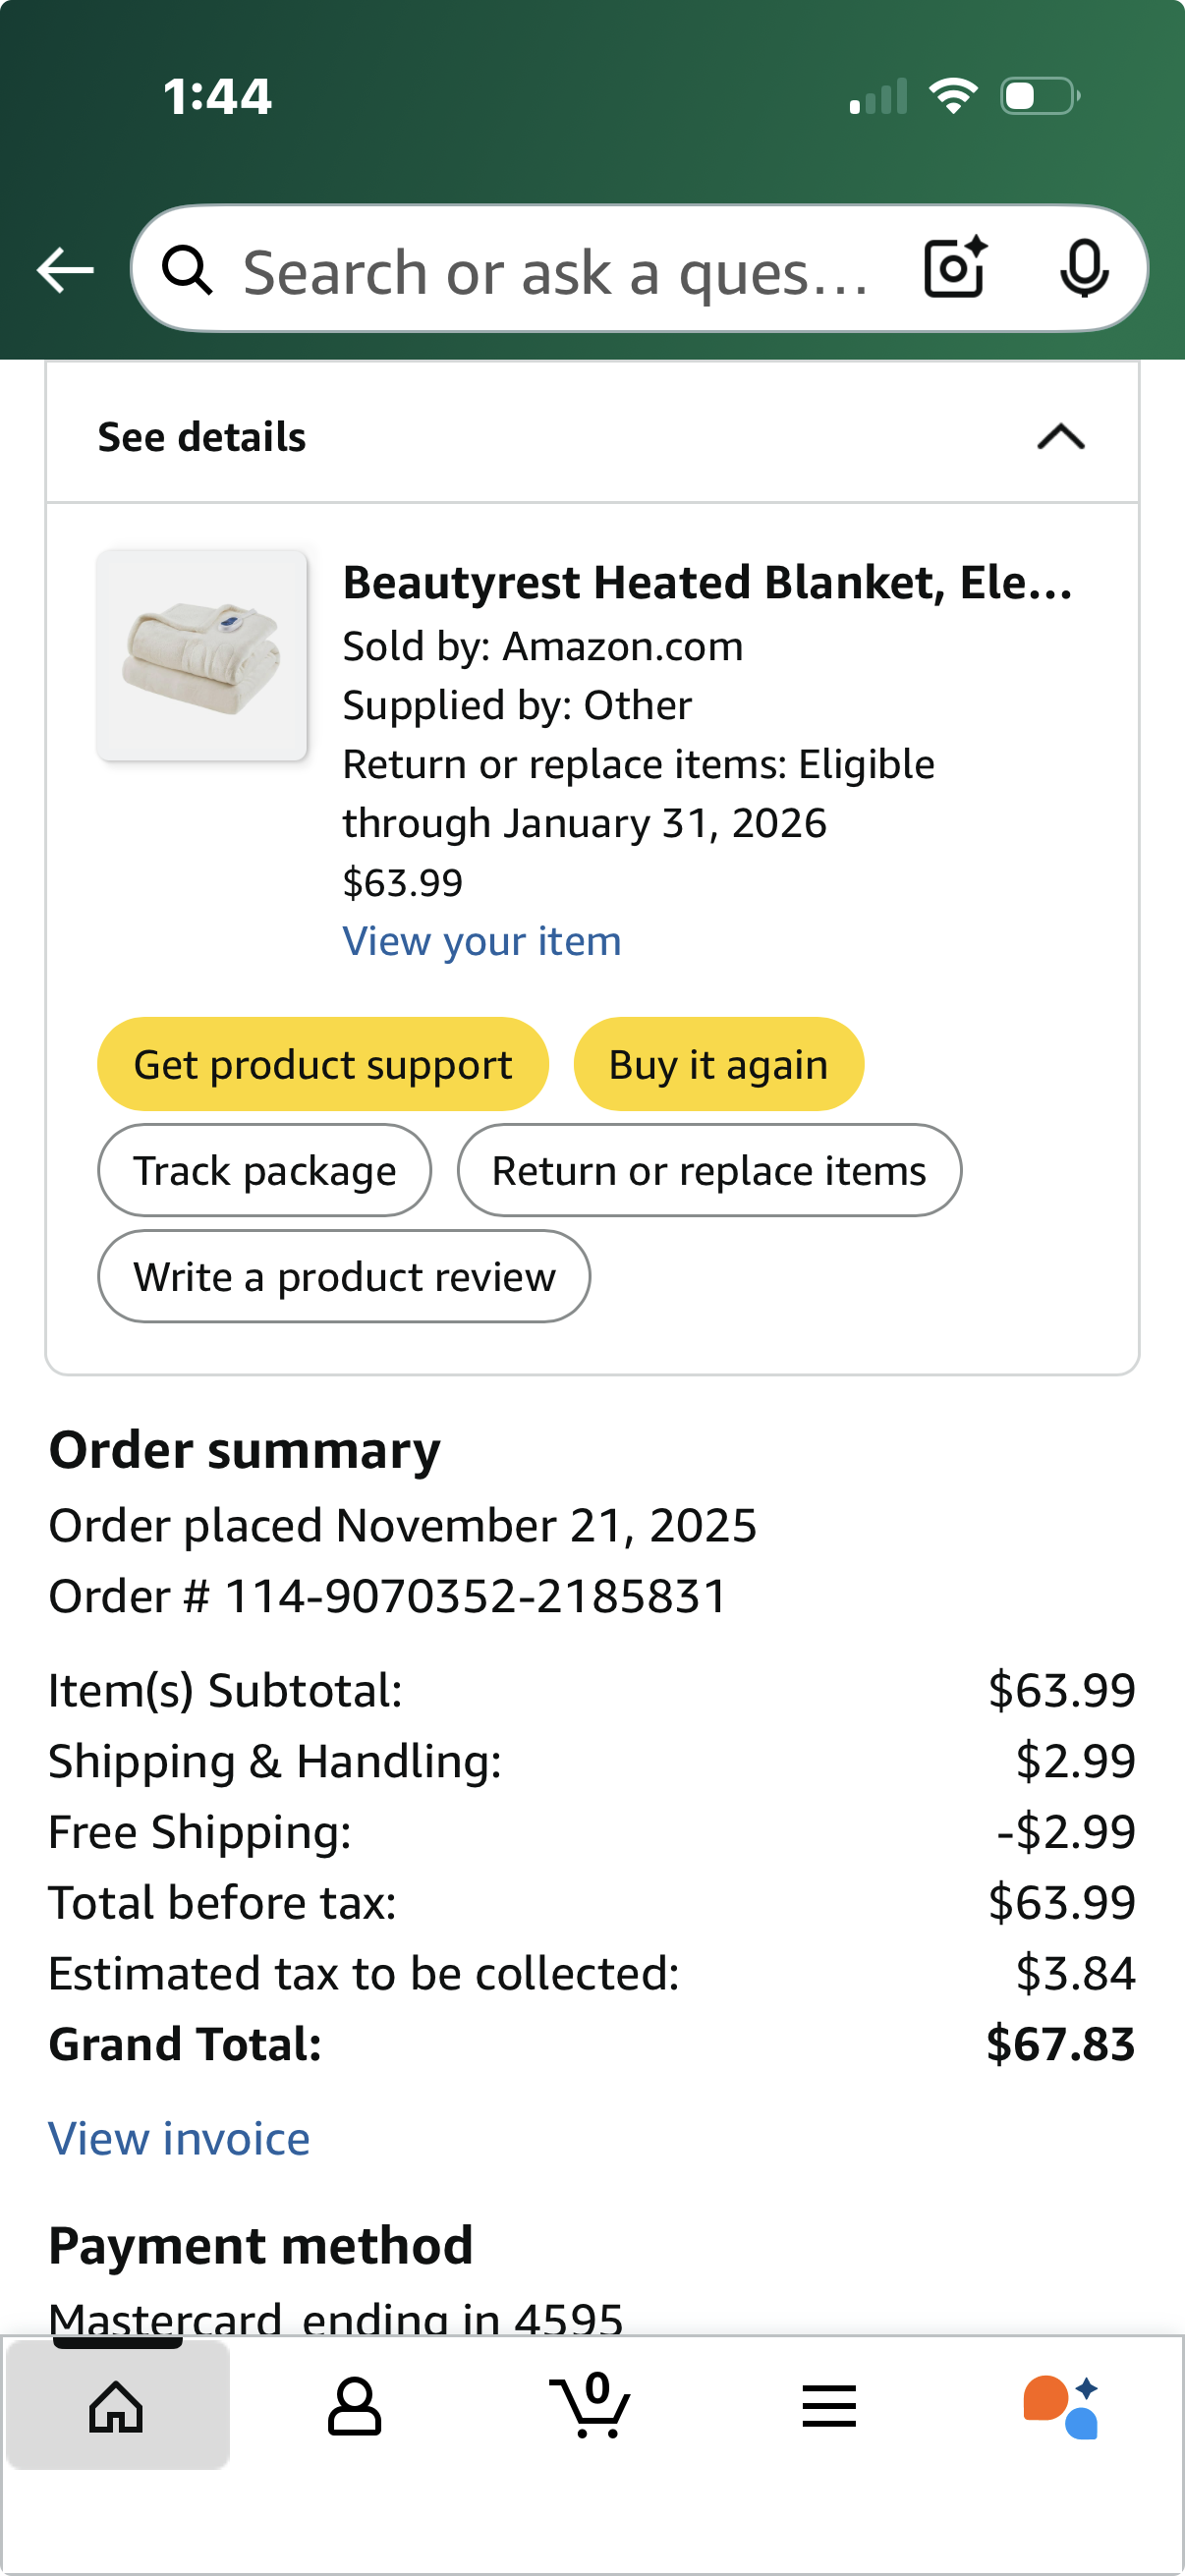
Task: Open the account profile tab
Action: click(354, 2406)
